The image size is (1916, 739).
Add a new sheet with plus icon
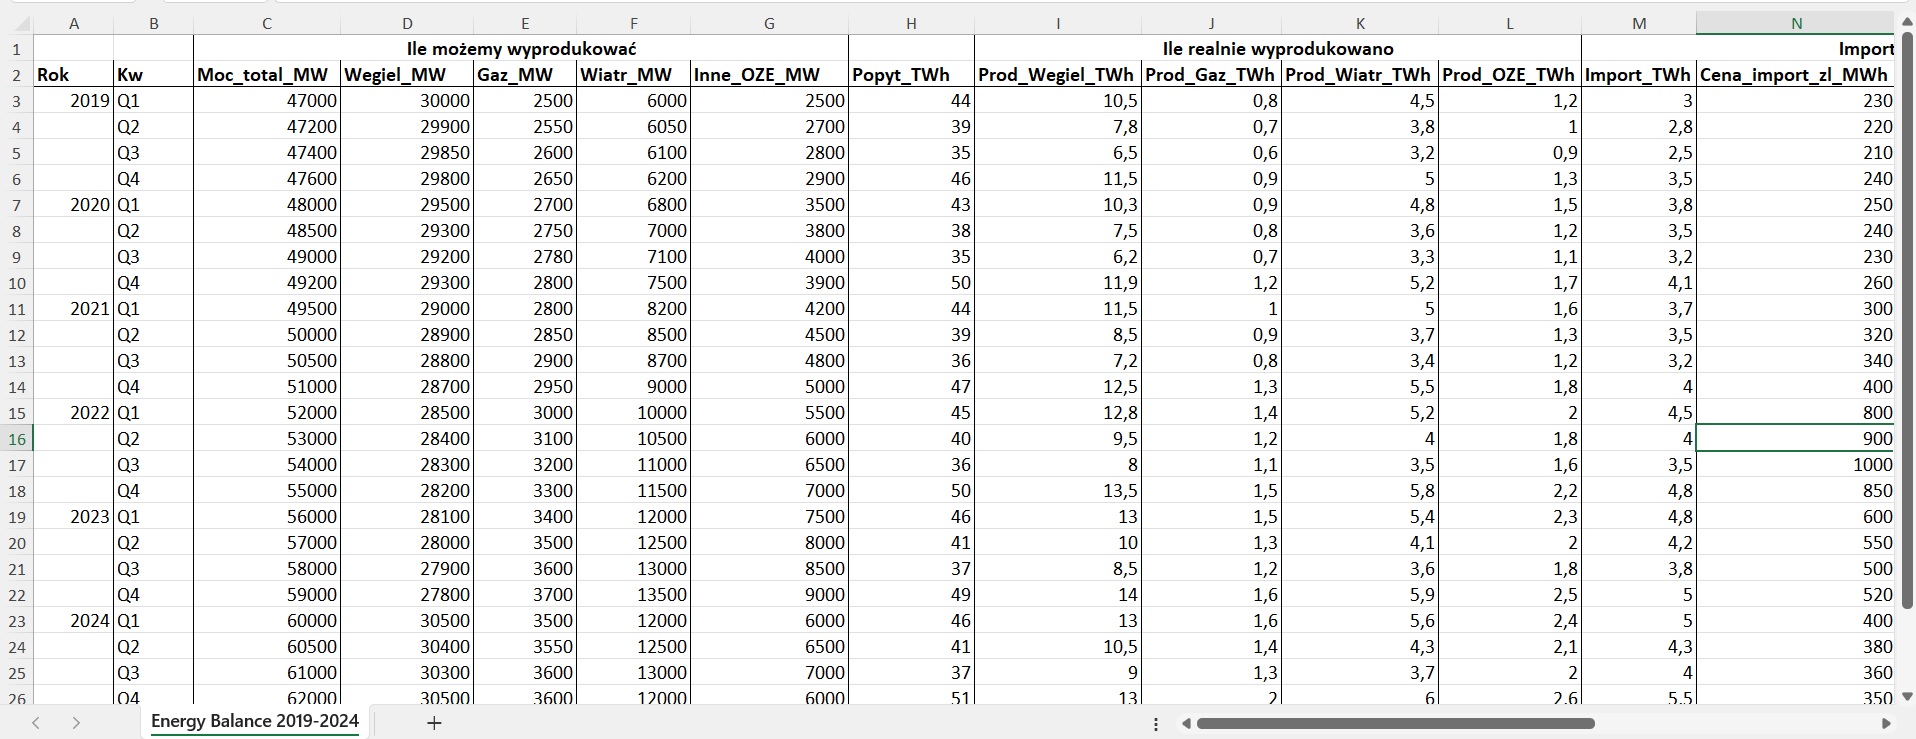[434, 723]
